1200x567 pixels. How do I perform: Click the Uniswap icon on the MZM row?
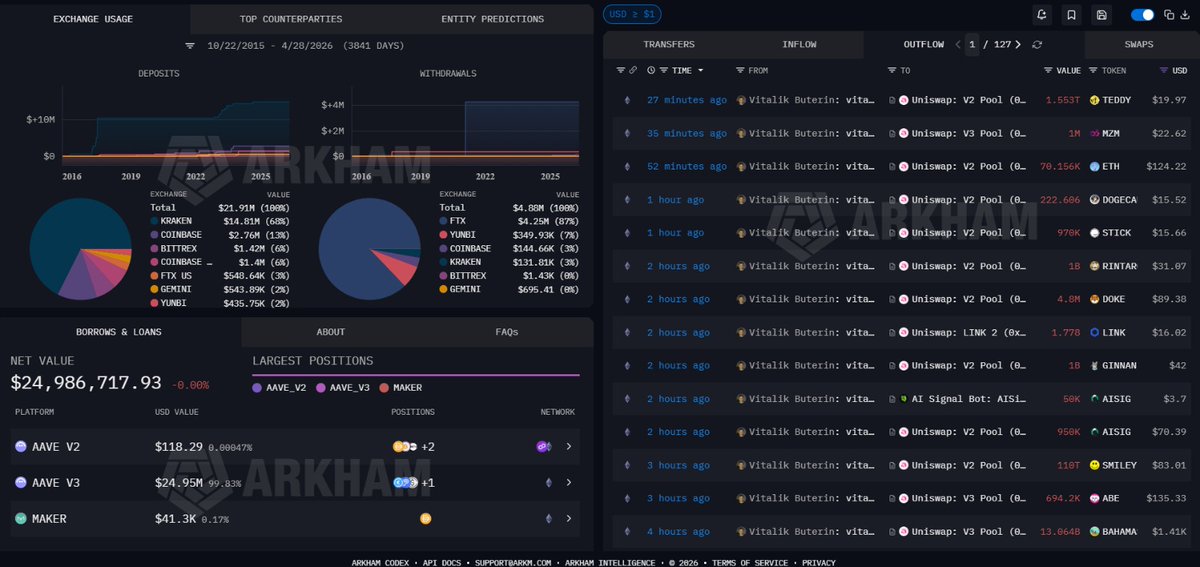[903, 133]
